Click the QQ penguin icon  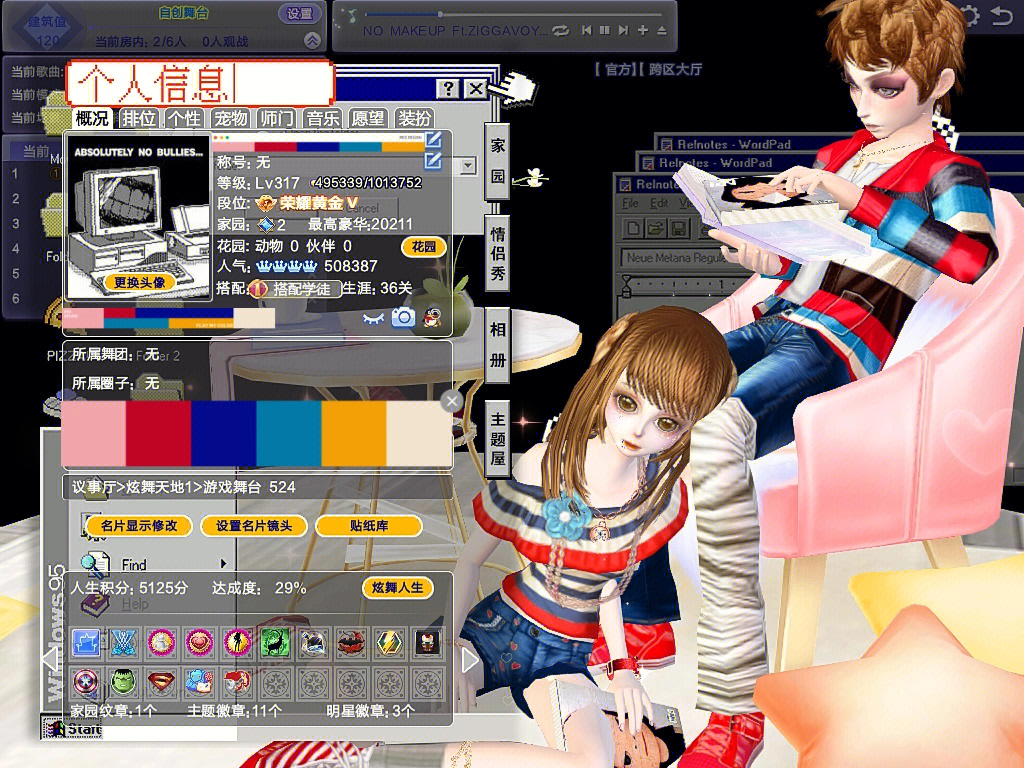(431, 317)
